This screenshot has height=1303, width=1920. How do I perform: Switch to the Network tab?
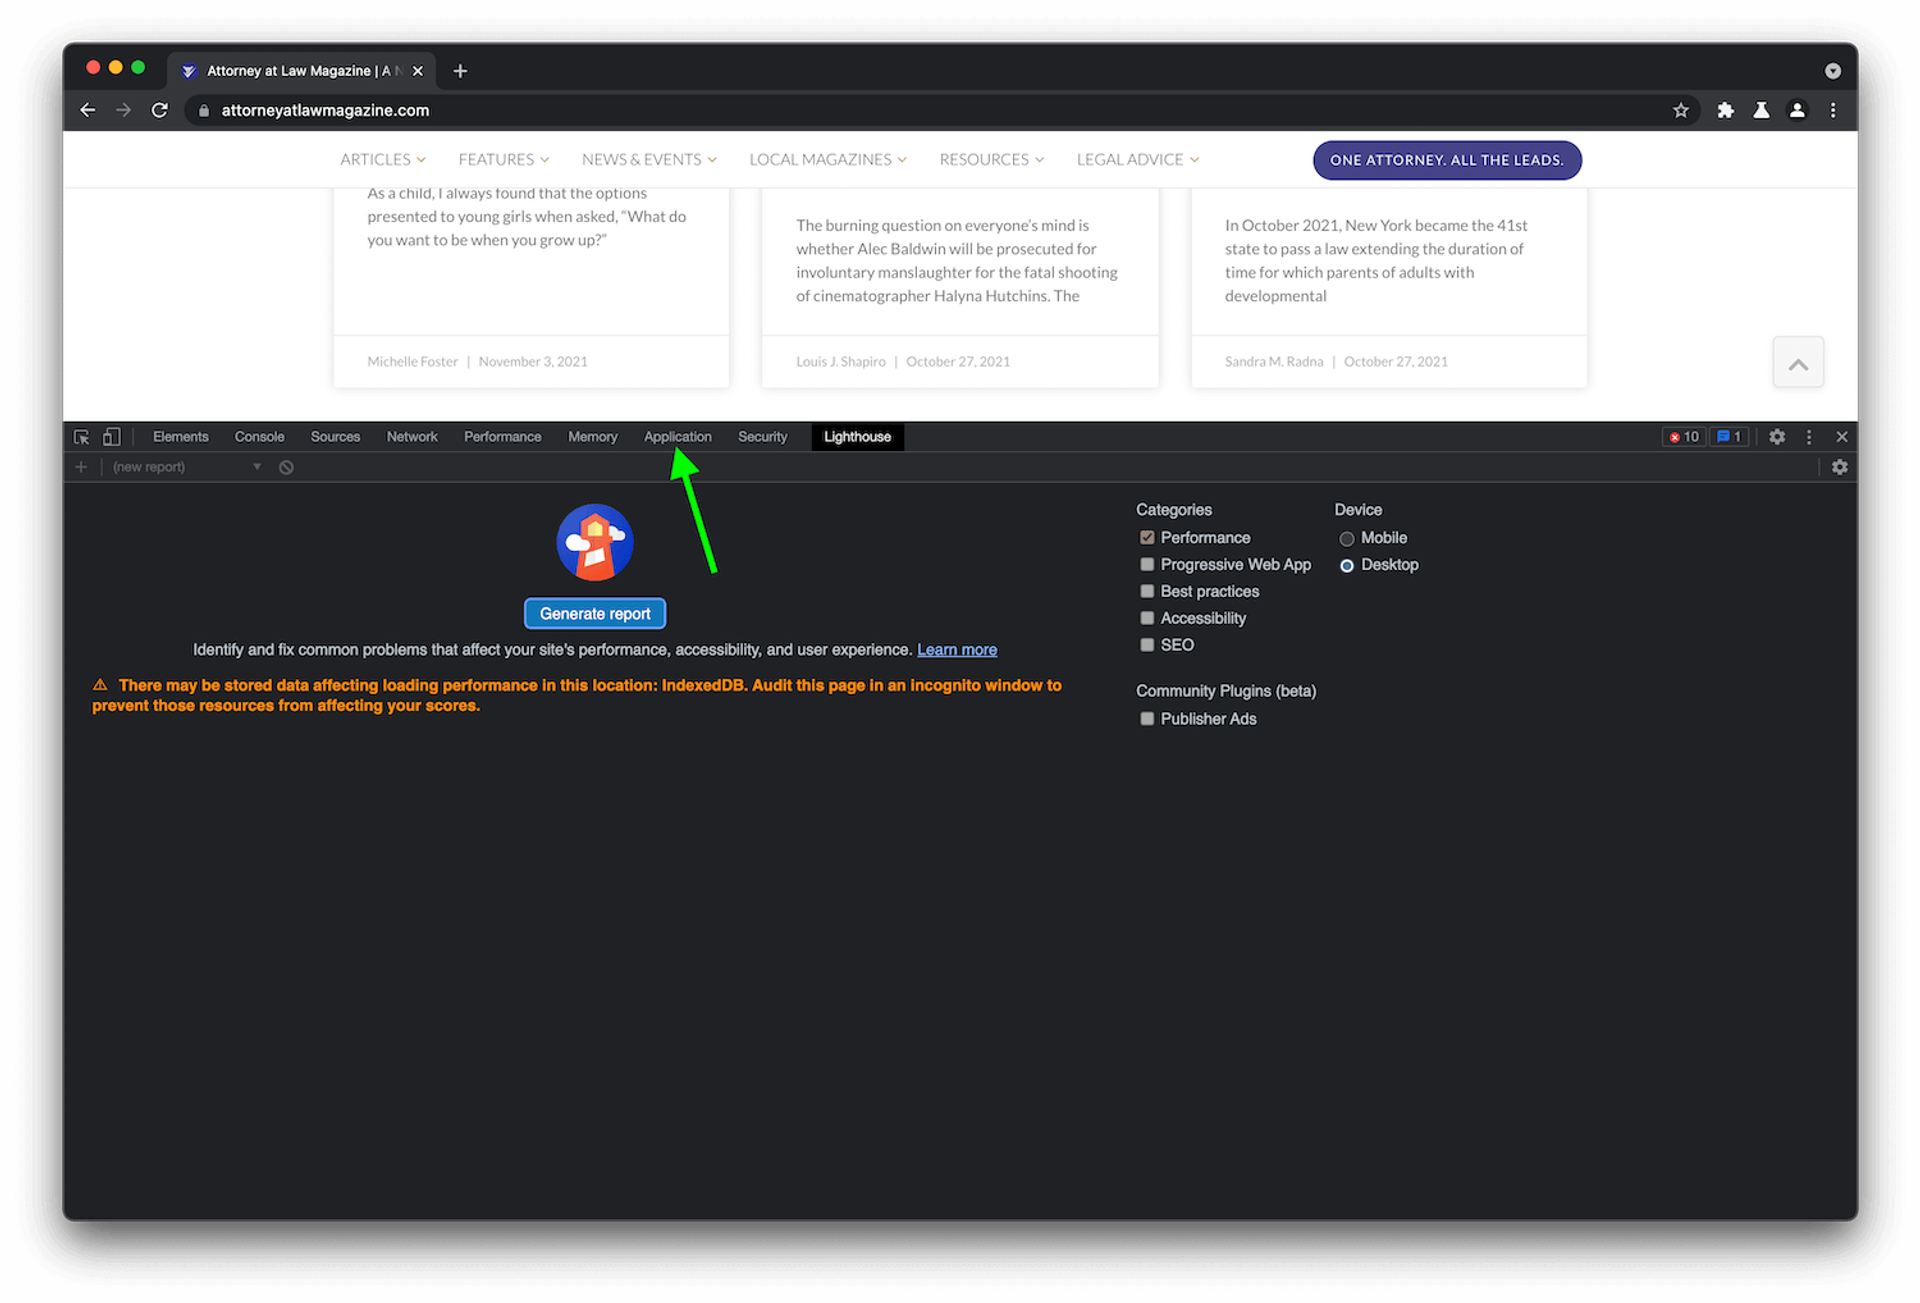tap(412, 437)
